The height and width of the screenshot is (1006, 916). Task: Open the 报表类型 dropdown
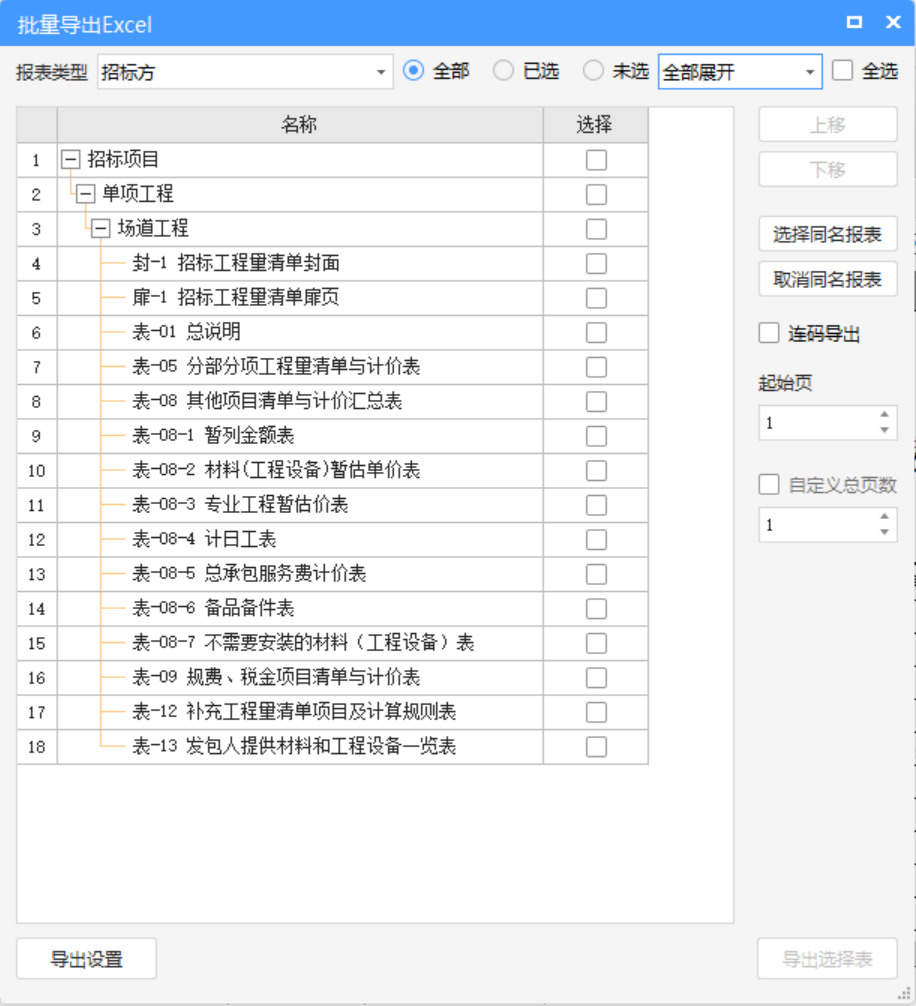pos(380,72)
